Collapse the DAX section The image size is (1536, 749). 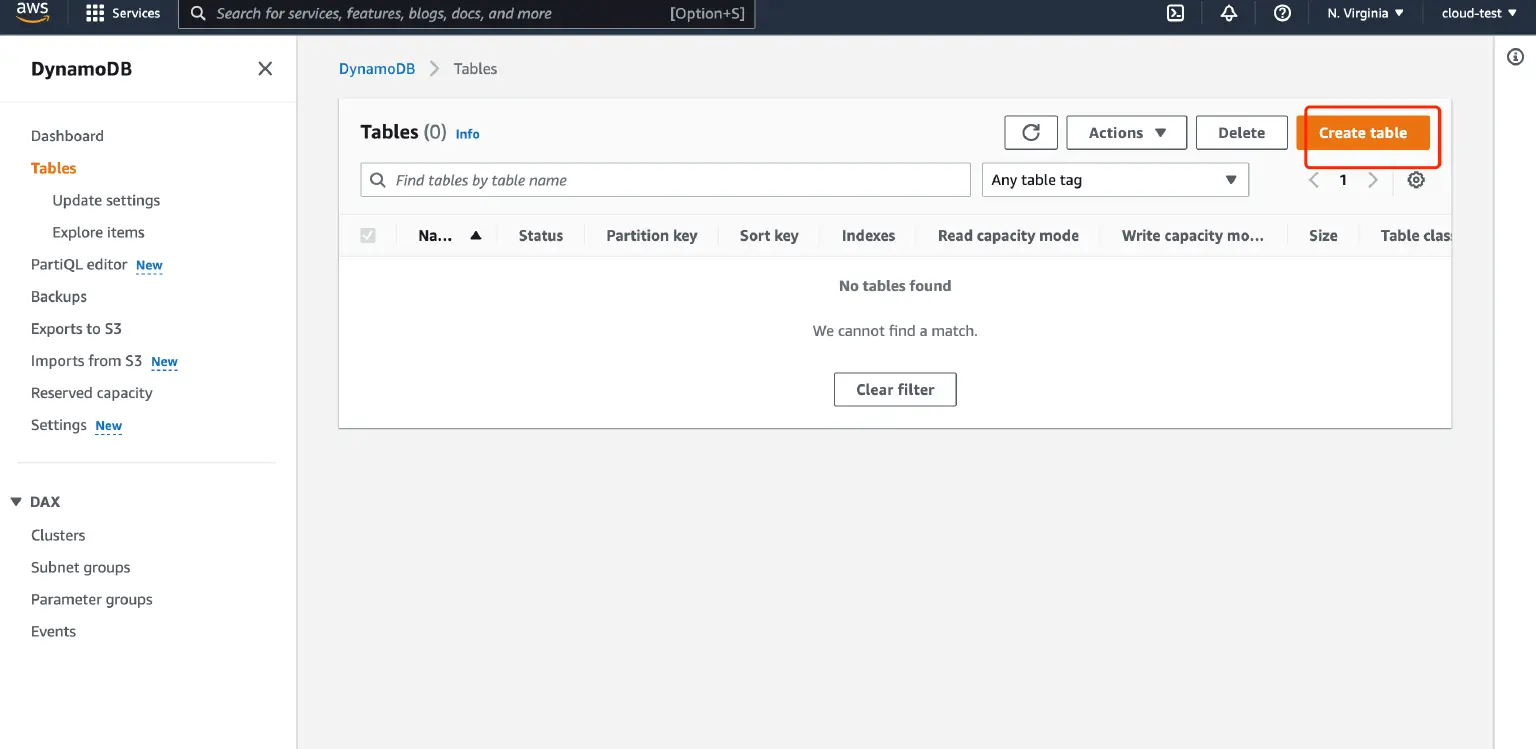15,501
